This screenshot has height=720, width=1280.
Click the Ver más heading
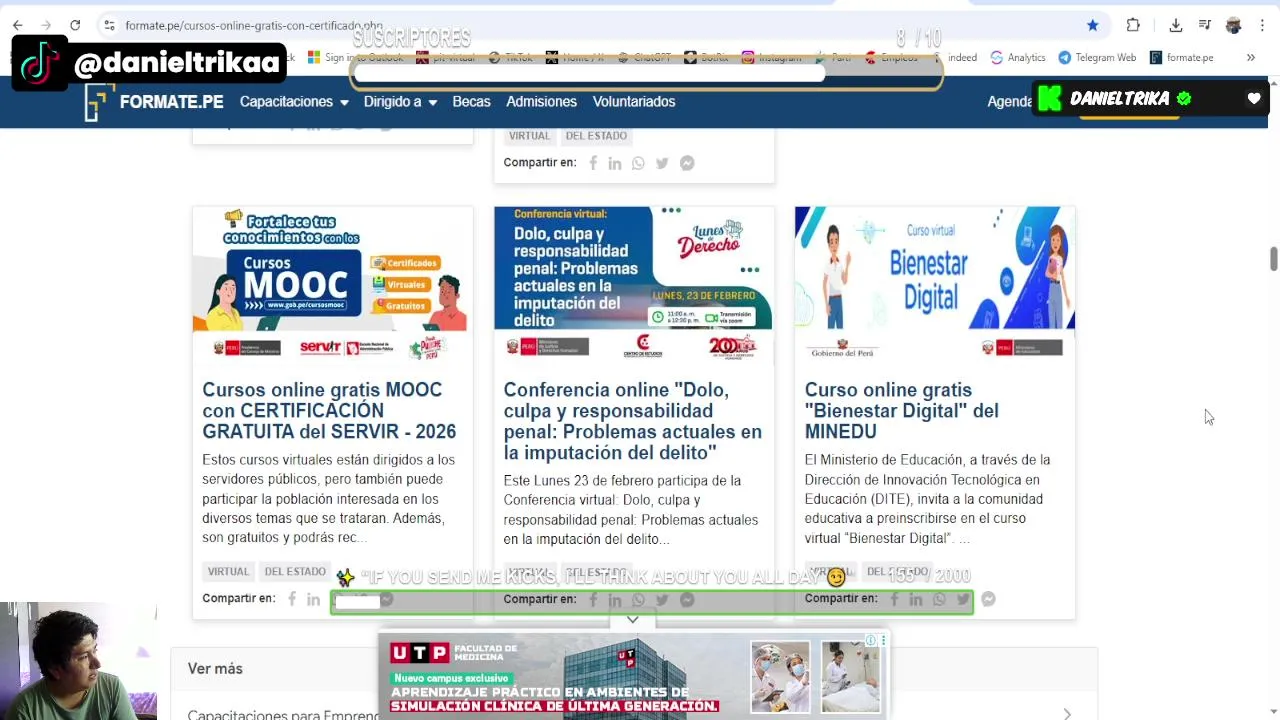215,669
